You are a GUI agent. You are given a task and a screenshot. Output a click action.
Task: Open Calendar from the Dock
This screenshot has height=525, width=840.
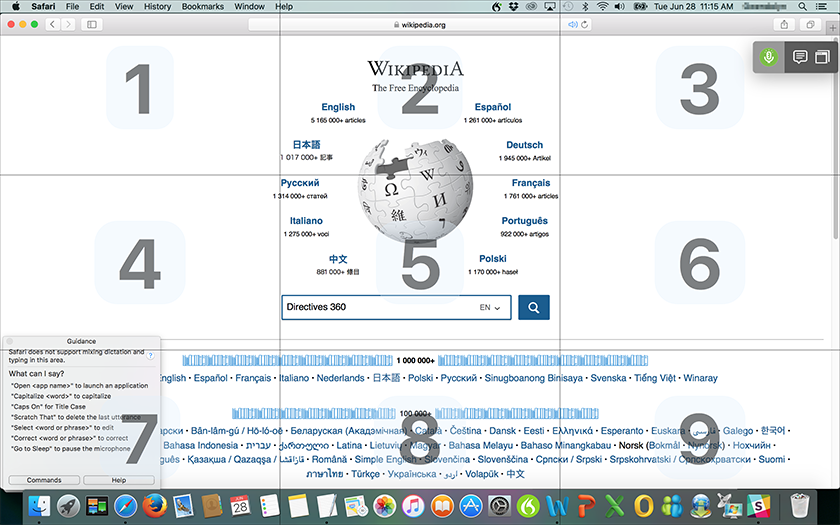(241, 506)
